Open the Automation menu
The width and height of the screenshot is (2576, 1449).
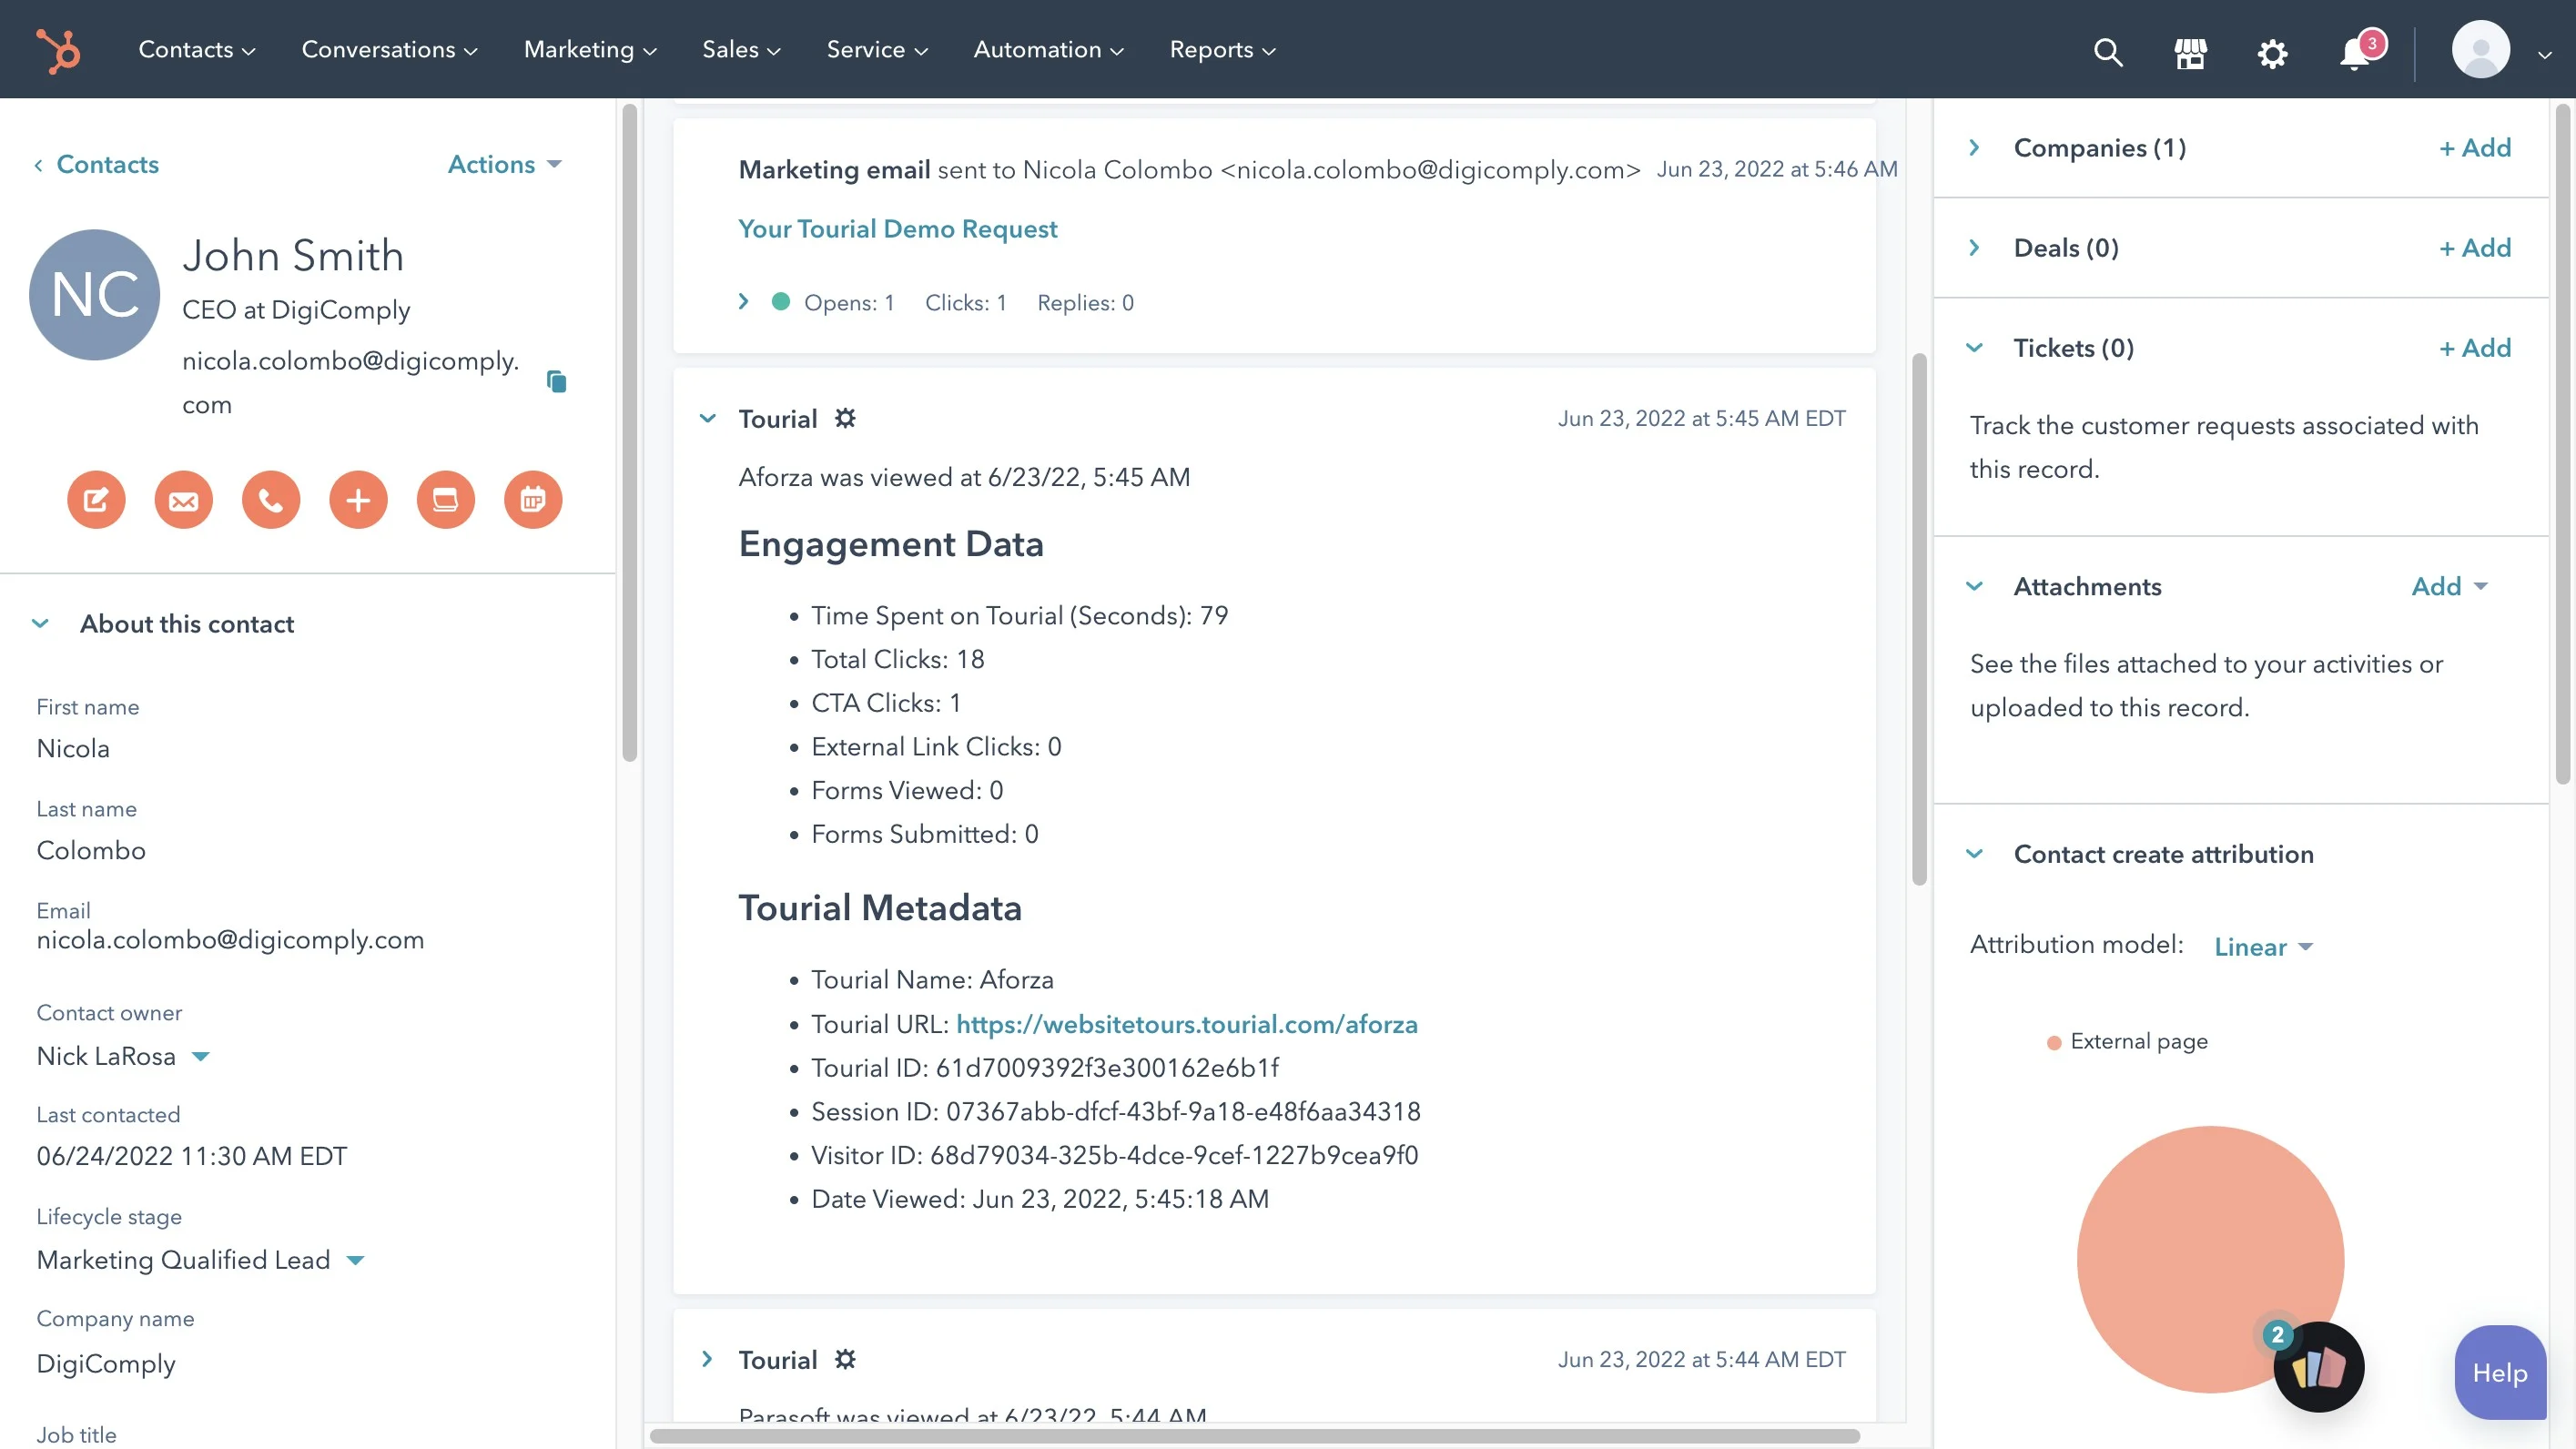coord(1048,49)
